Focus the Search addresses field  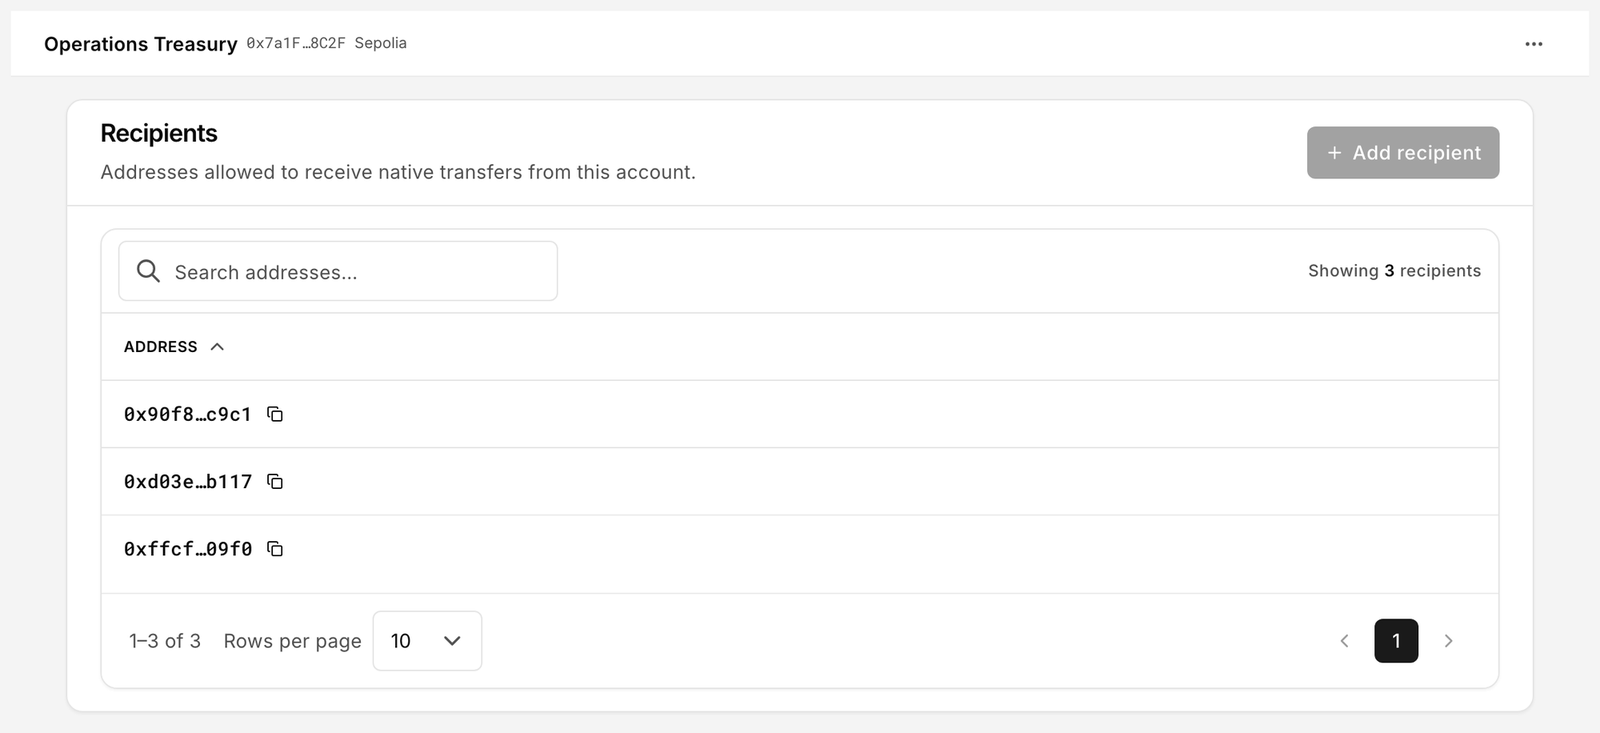[x=338, y=271]
